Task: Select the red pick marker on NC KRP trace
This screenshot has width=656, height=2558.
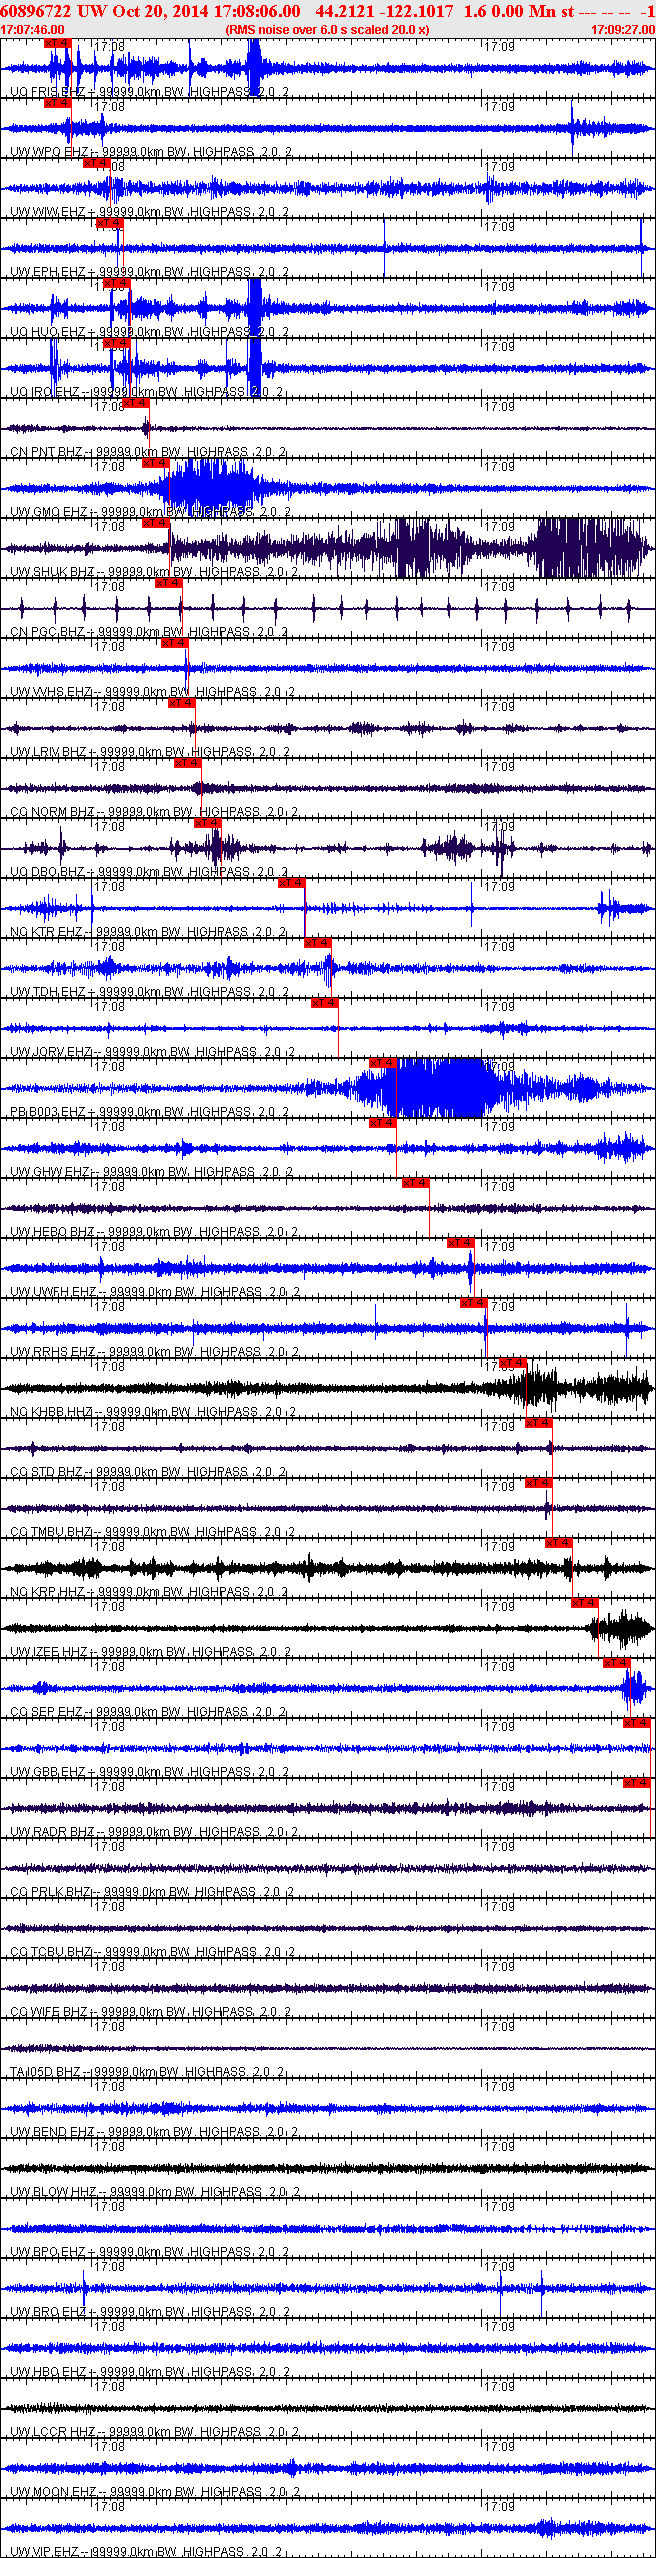Action: (558, 1543)
